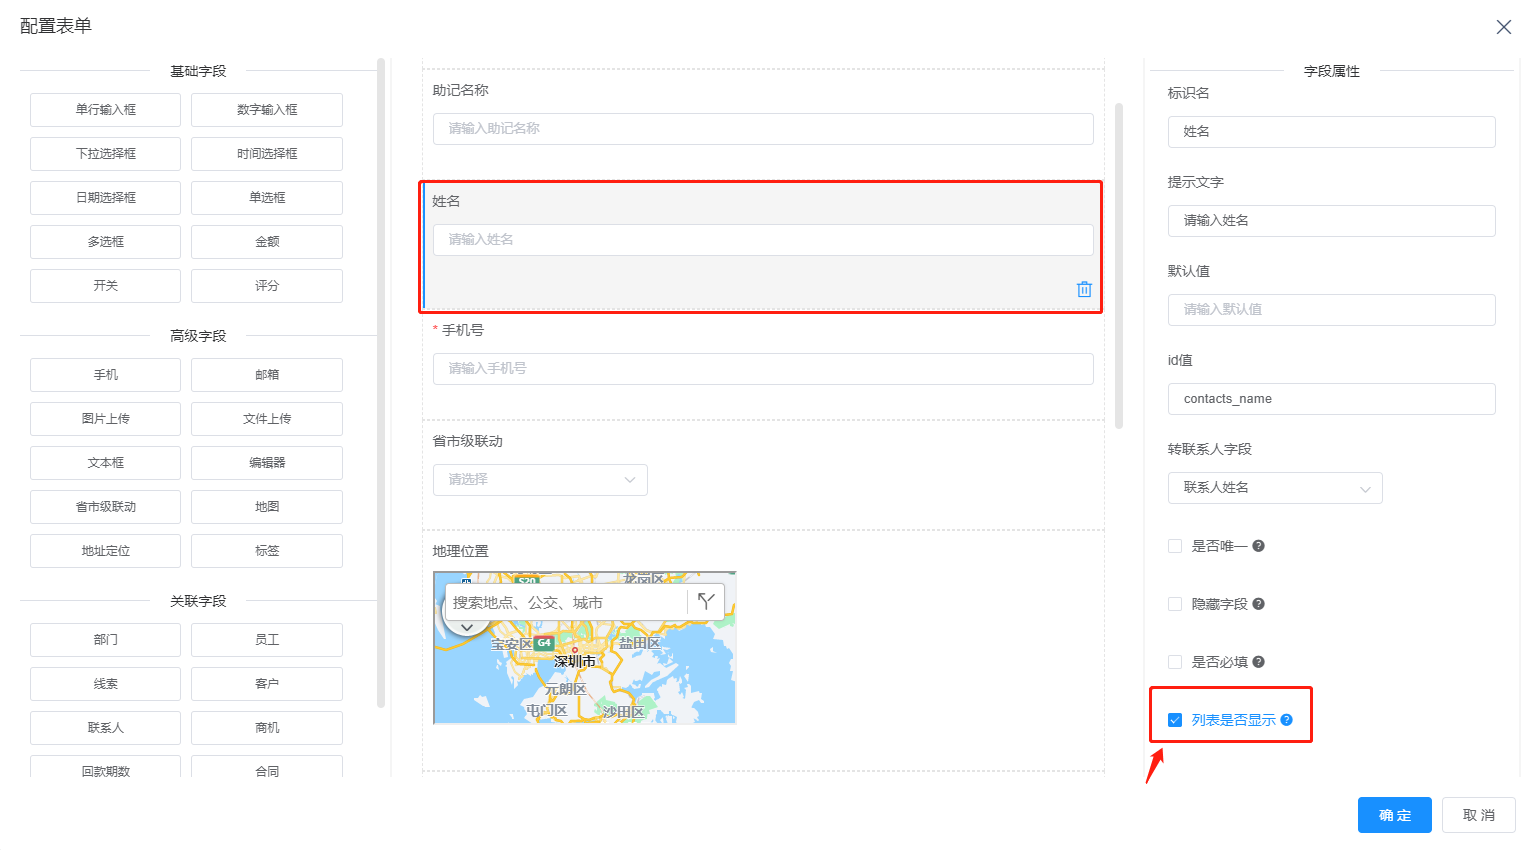The height and width of the screenshot is (850, 1532).
Task: Click the center form area vertical scrollbar
Action: coord(1119,265)
